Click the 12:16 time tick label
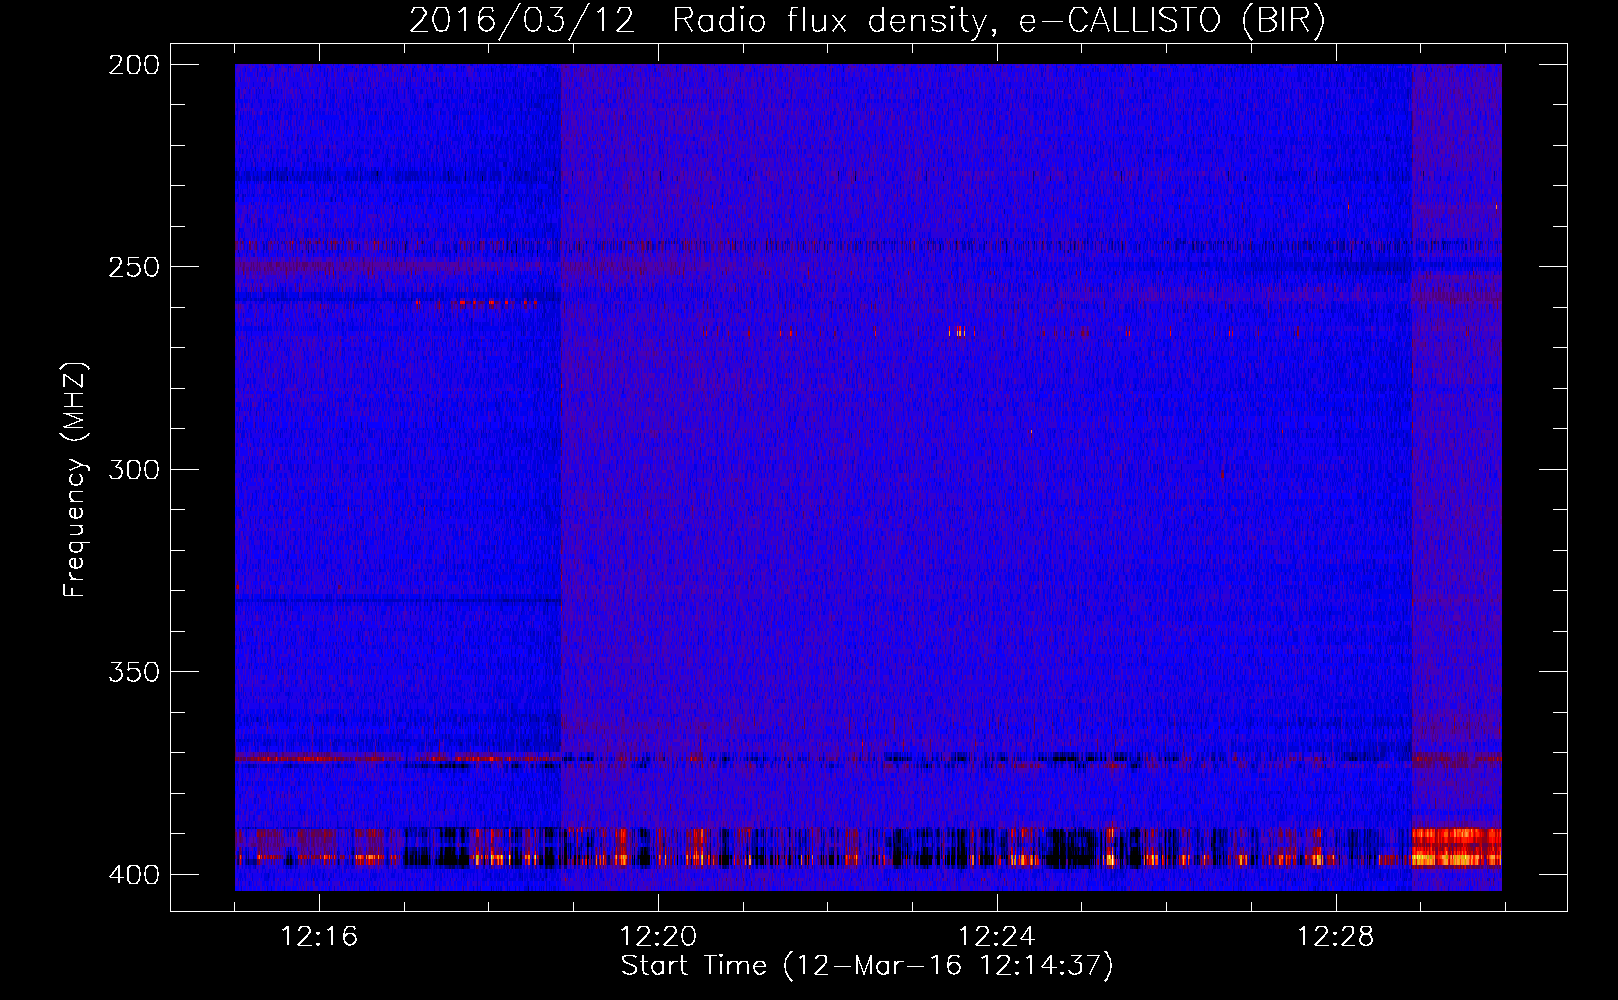The height and width of the screenshot is (1000, 1618). [x=319, y=937]
